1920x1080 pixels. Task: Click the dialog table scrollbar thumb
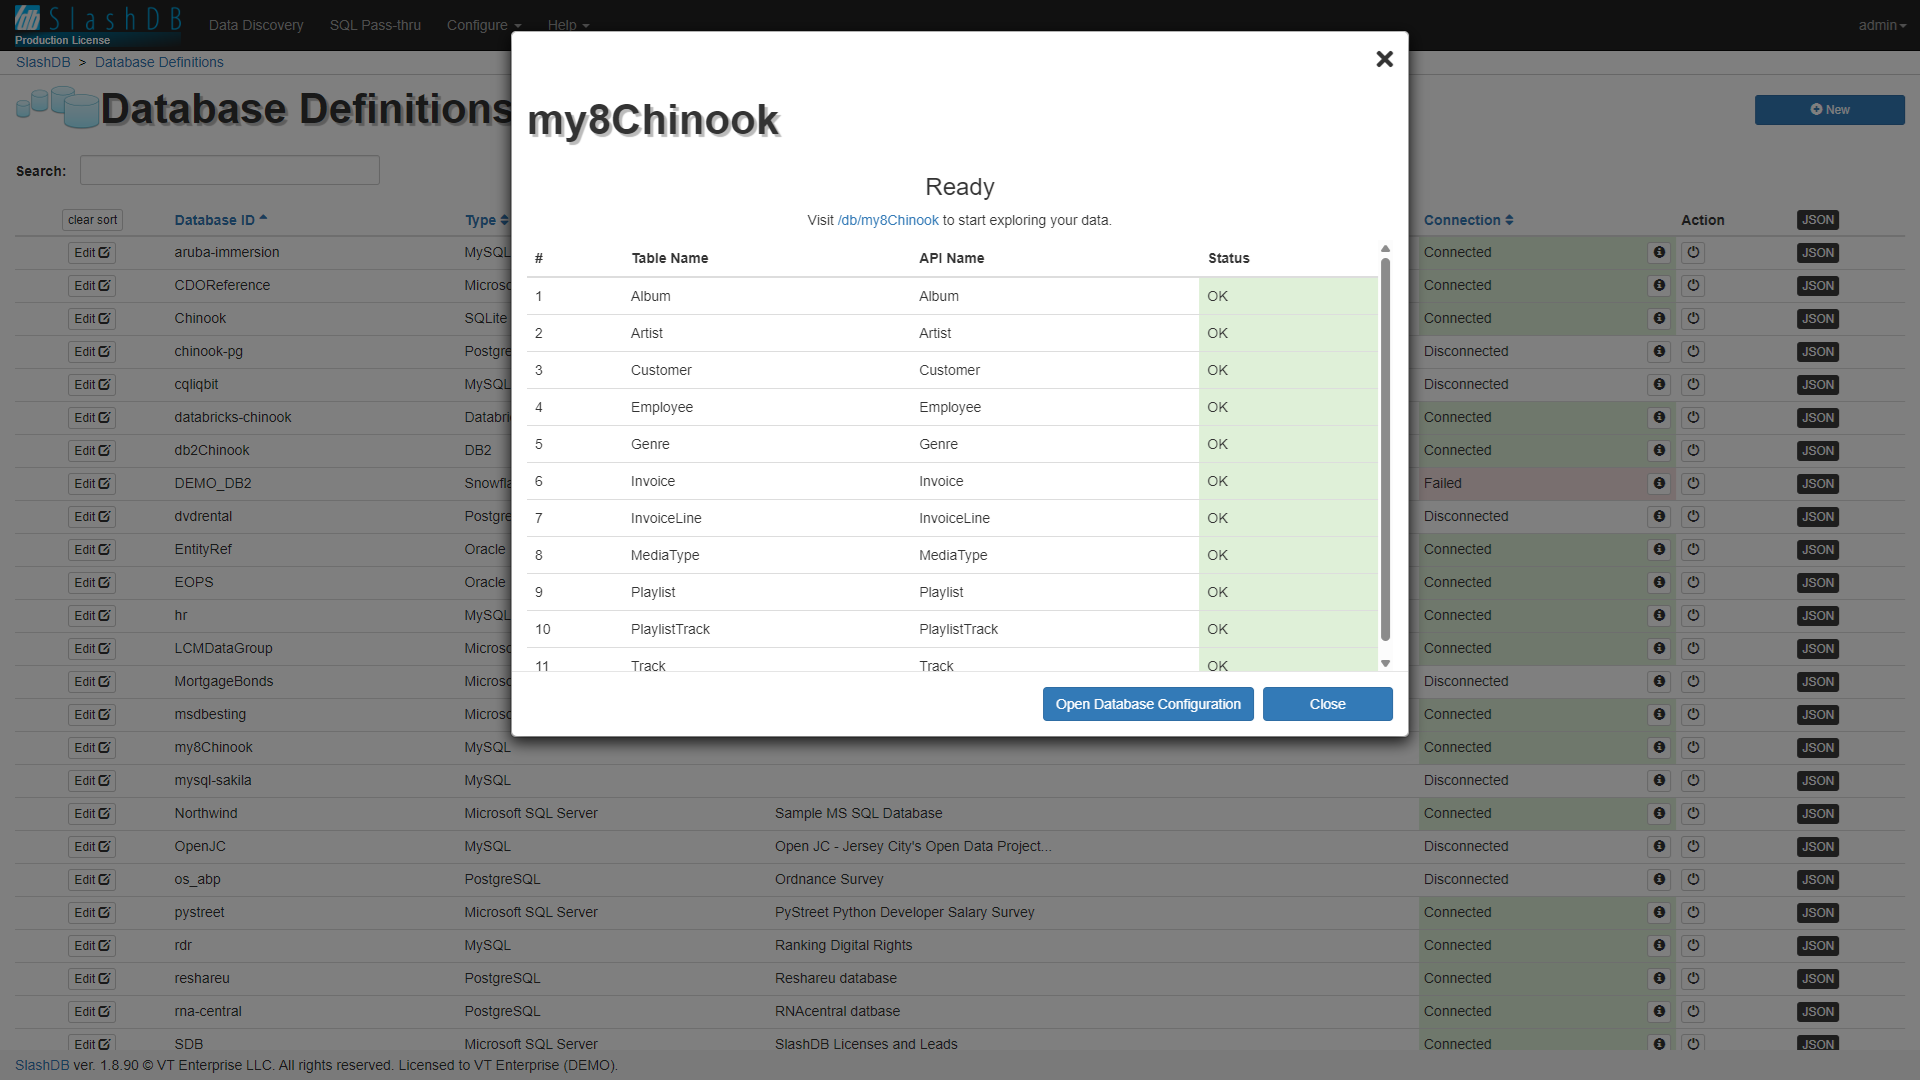(x=1385, y=449)
